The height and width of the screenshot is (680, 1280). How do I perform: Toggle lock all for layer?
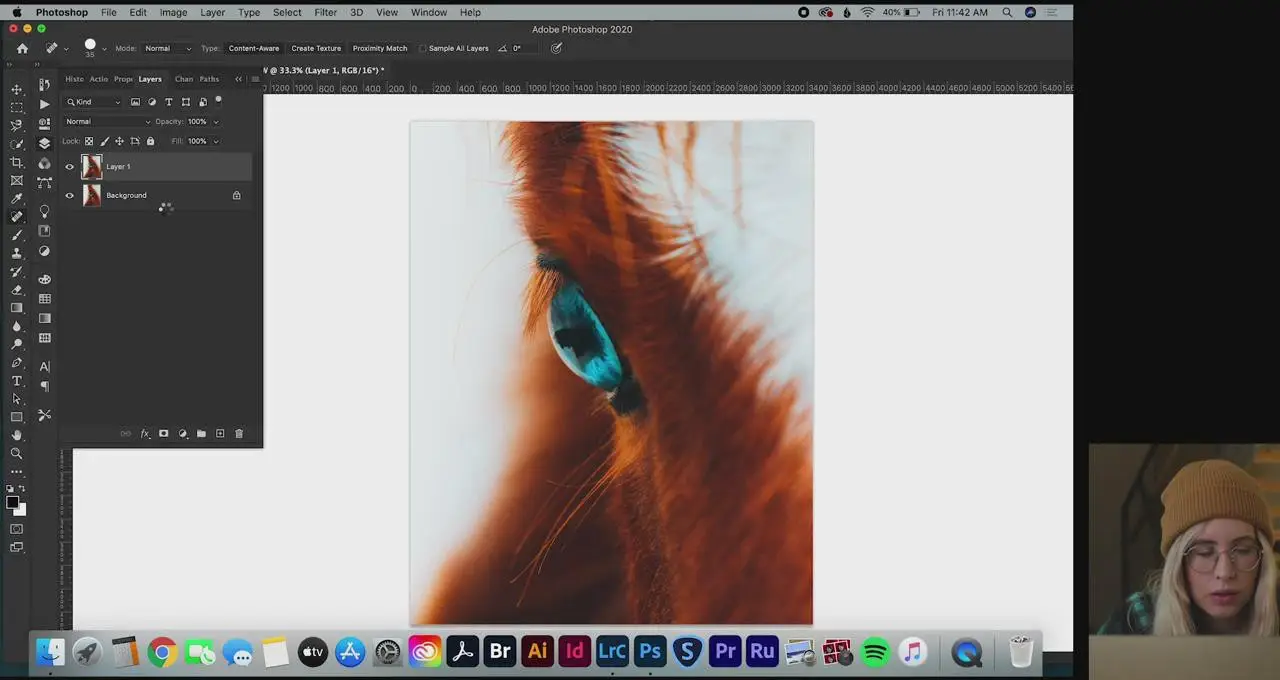click(x=150, y=141)
